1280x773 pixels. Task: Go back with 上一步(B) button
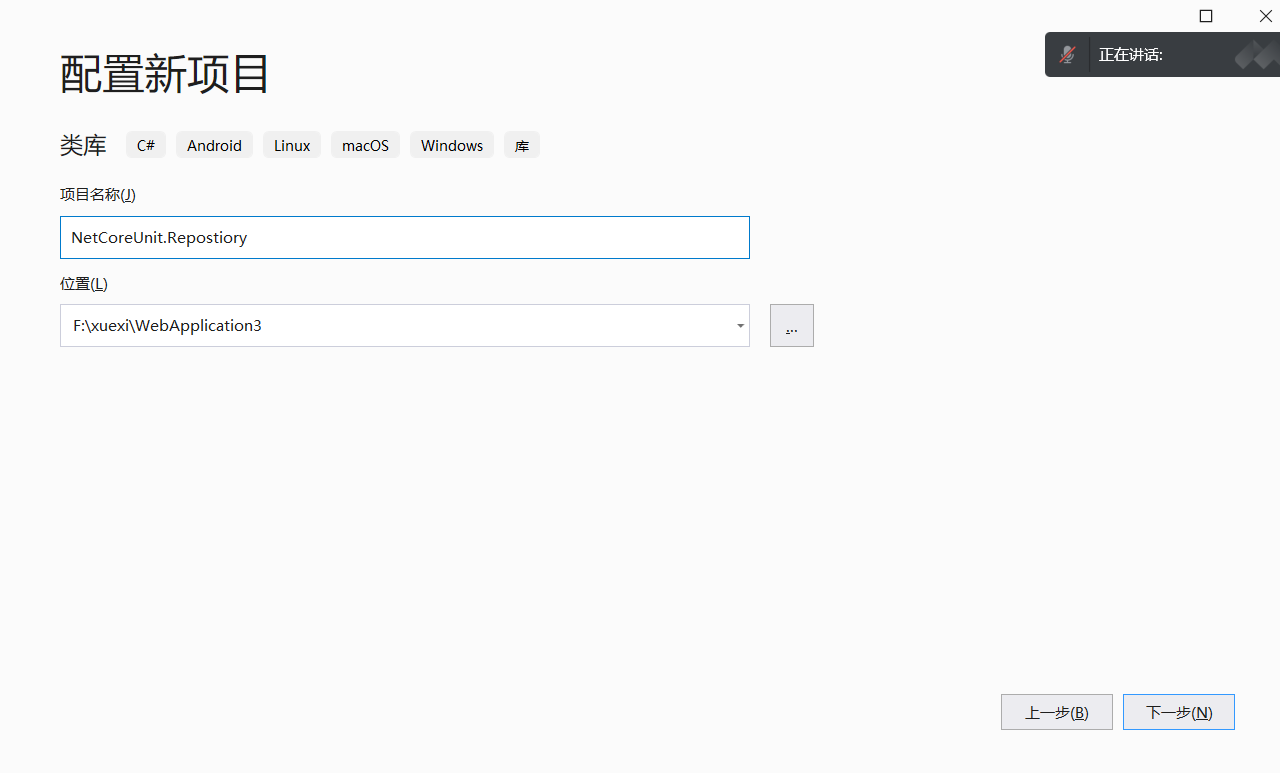[1057, 712]
